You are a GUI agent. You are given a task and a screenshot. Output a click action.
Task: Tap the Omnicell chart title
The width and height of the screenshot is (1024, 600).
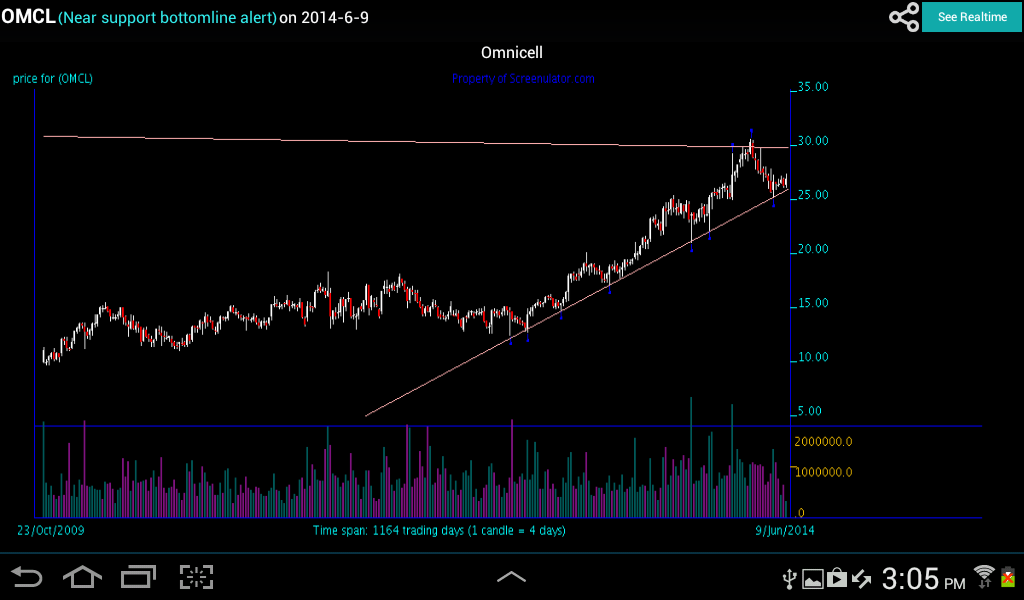[512, 52]
